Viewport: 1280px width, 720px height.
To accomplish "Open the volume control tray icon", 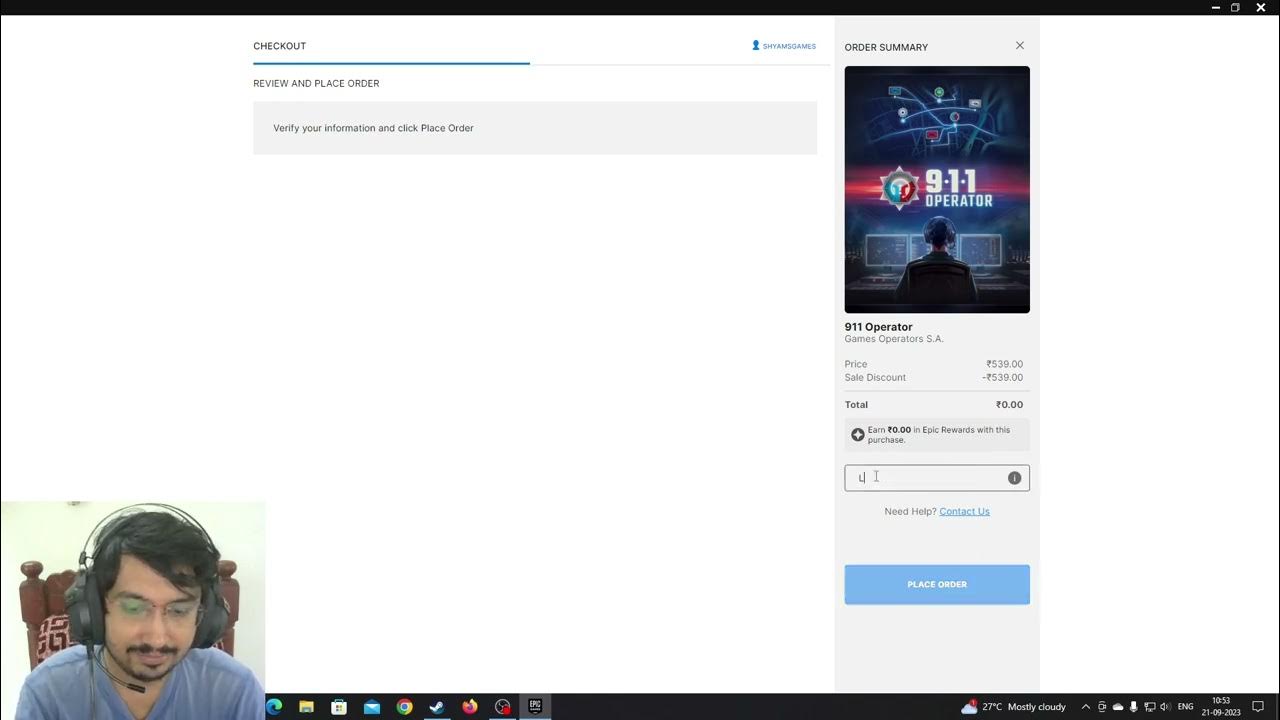I will [1165, 707].
